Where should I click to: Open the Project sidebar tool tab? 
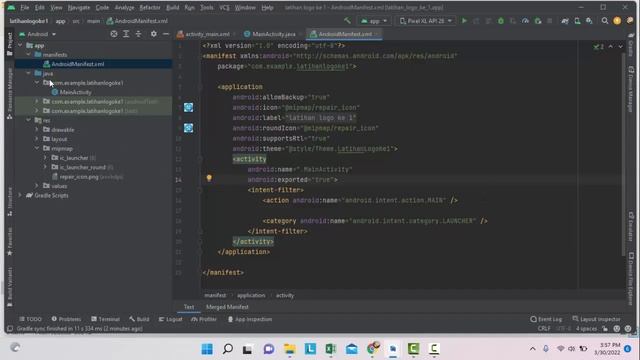(10, 44)
